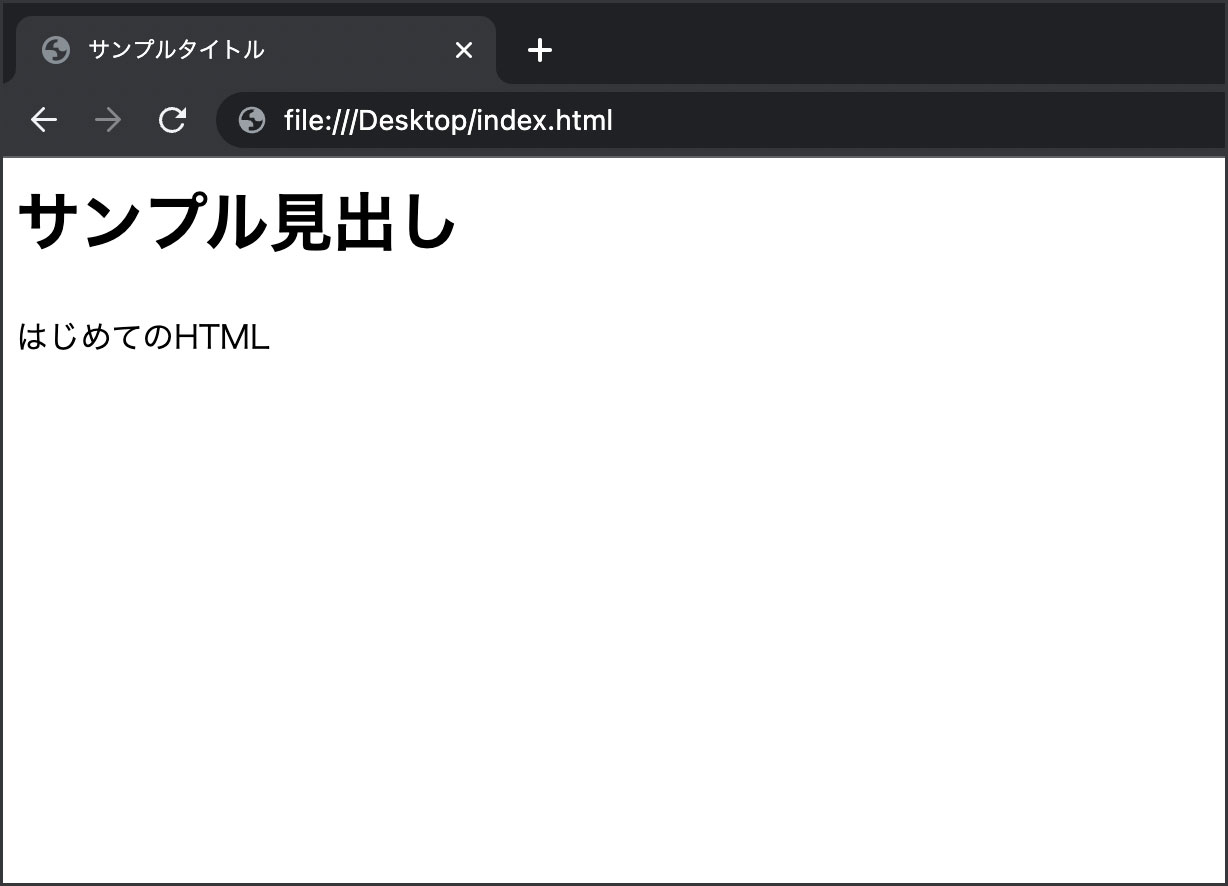Image resolution: width=1228 pixels, height=886 pixels.
Task: Click the forward navigation arrow
Action: point(107,120)
